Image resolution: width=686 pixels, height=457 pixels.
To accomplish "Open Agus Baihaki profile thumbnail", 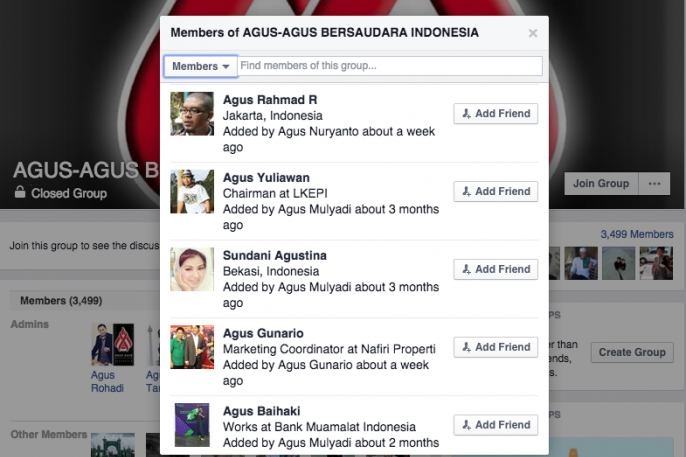I will (x=192, y=425).
